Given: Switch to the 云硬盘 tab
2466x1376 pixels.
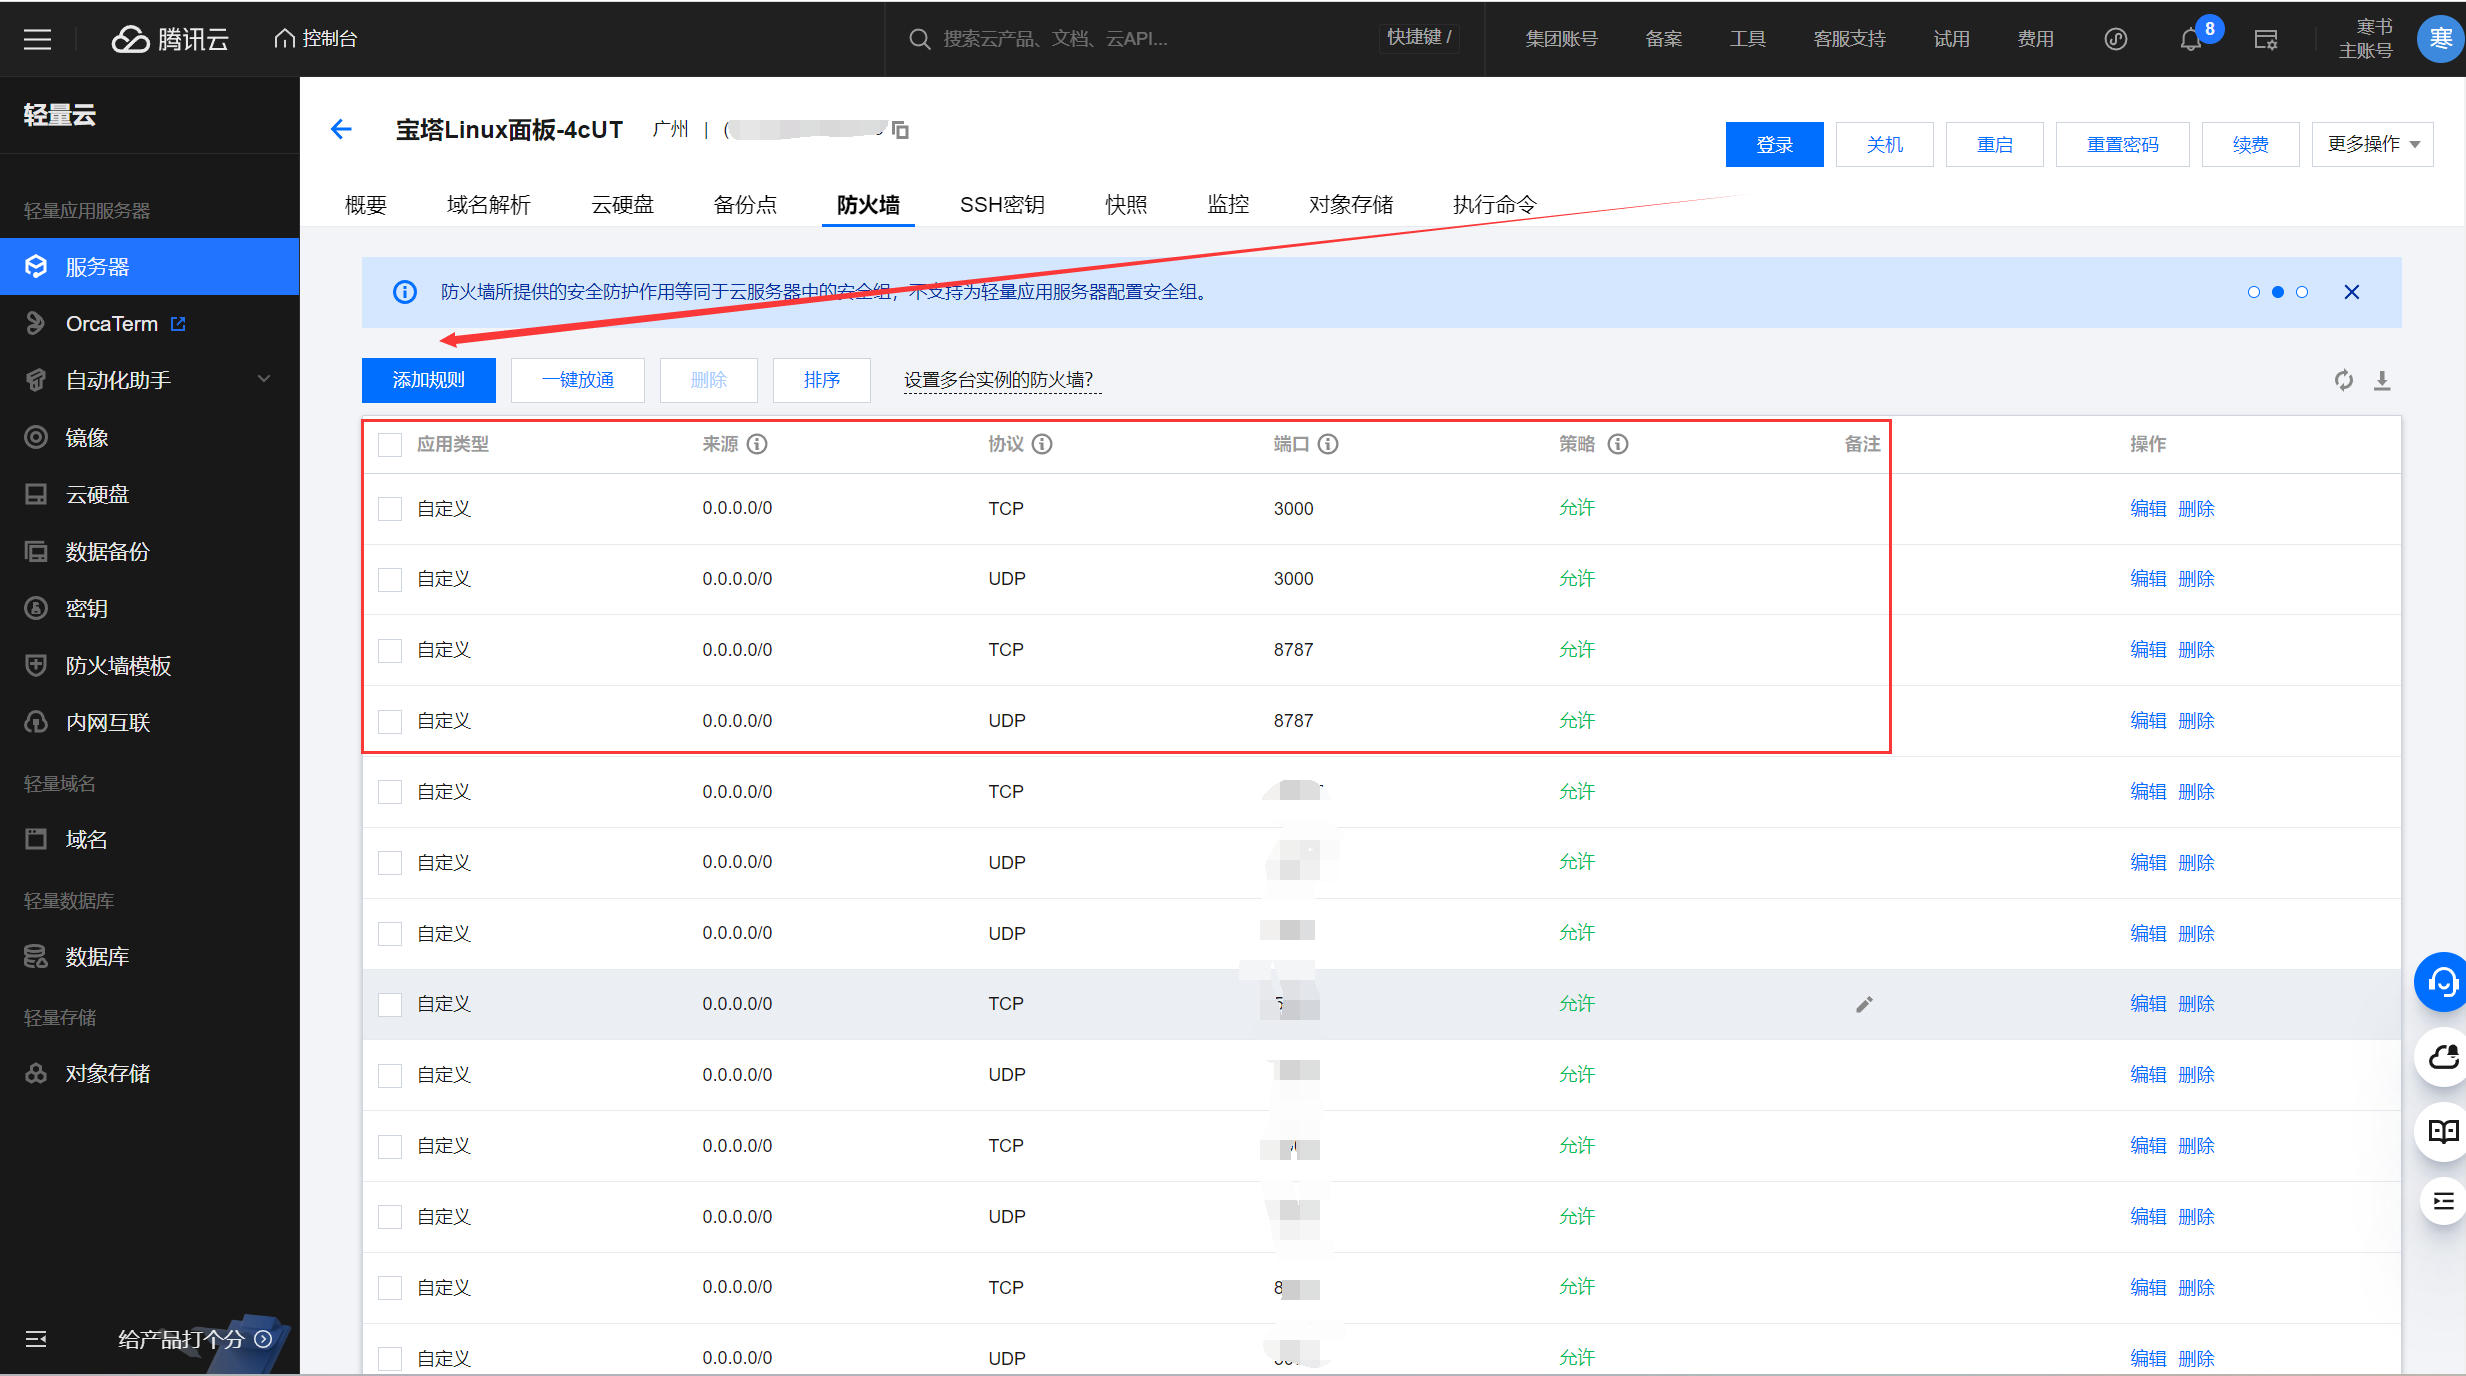Looking at the screenshot, I should [622, 205].
